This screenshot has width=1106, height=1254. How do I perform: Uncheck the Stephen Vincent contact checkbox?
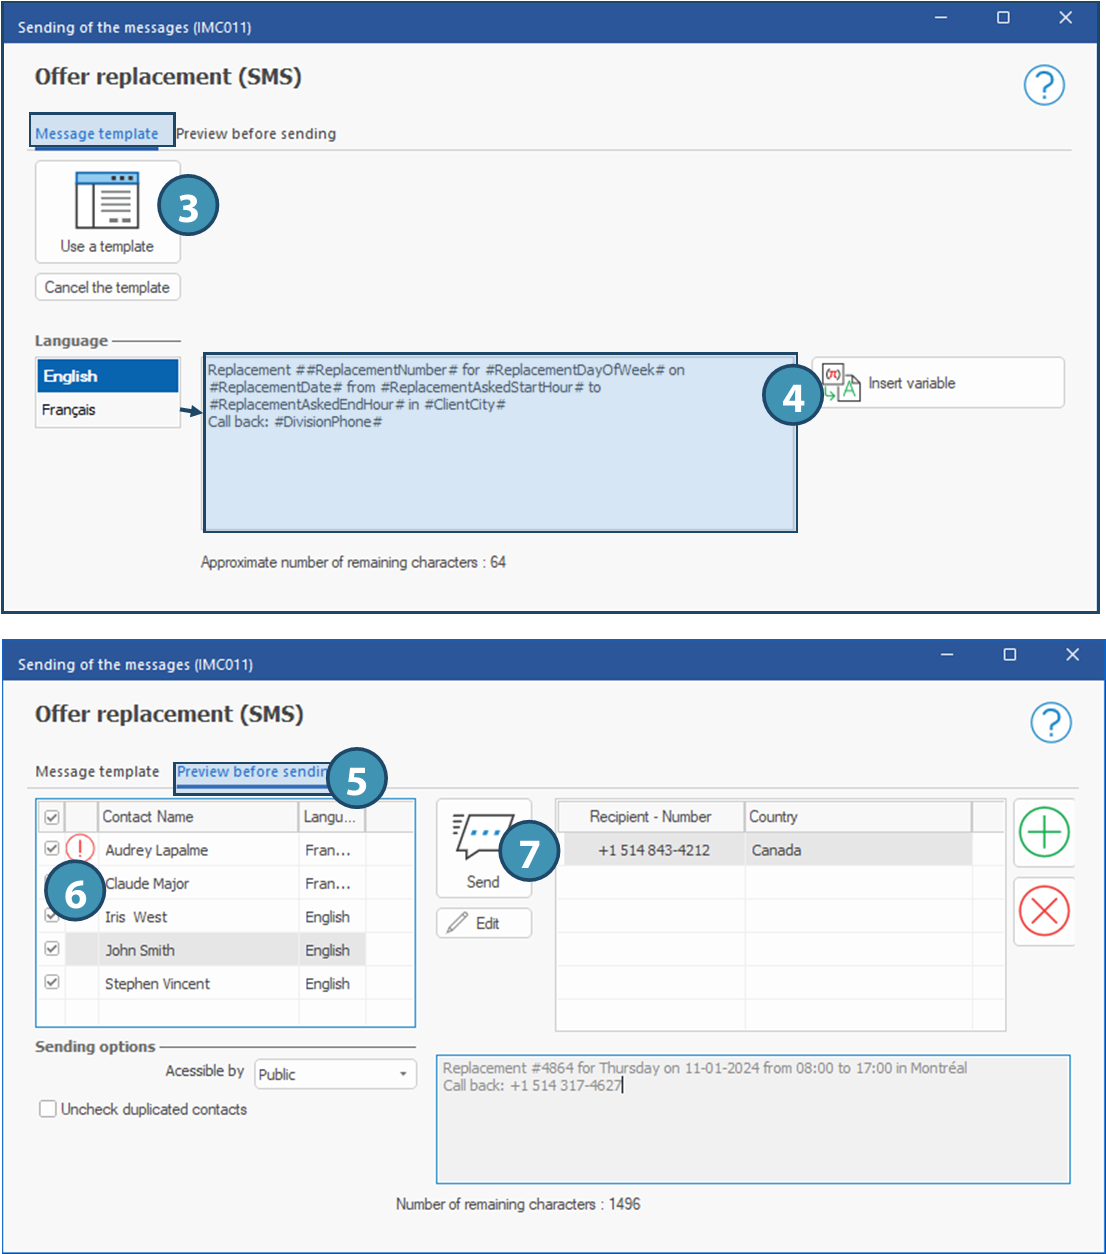pos(52,983)
